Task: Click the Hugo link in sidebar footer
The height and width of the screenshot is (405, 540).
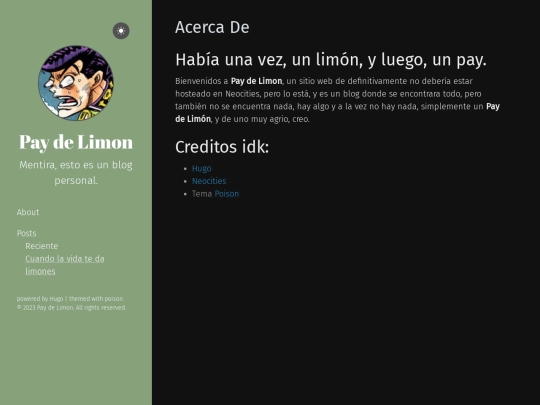Action: point(56,299)
